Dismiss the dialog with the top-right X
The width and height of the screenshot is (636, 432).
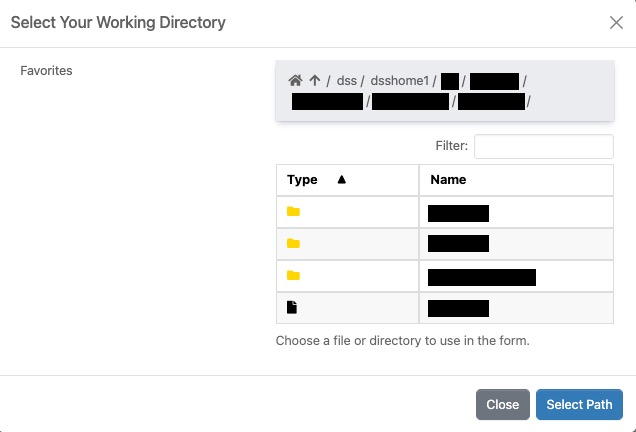[x=616, y=23]
